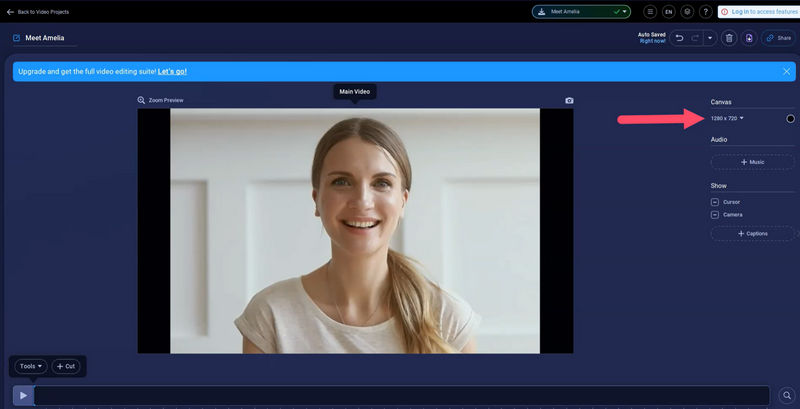Click the Let's go! upgrade link
The height and width of the screenshot is (409, 800).
click(172, 72)
